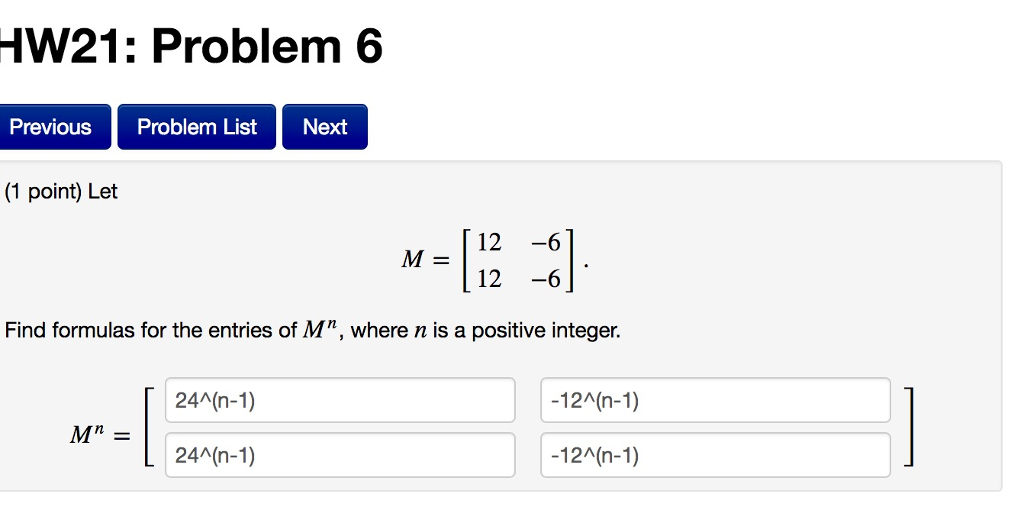Focus the top-right field containing -12^(n-1)

[x=715, y=400]
